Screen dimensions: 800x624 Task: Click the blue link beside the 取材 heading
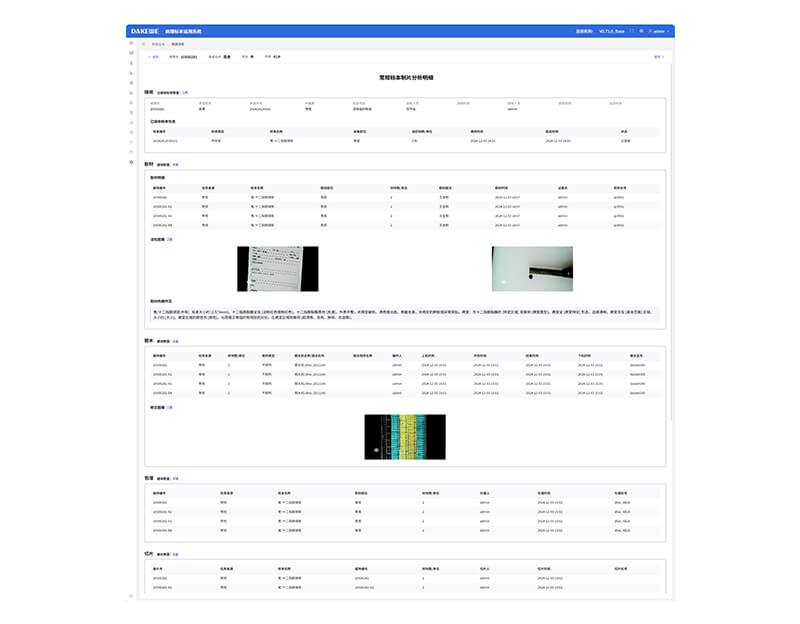(176, 163)
